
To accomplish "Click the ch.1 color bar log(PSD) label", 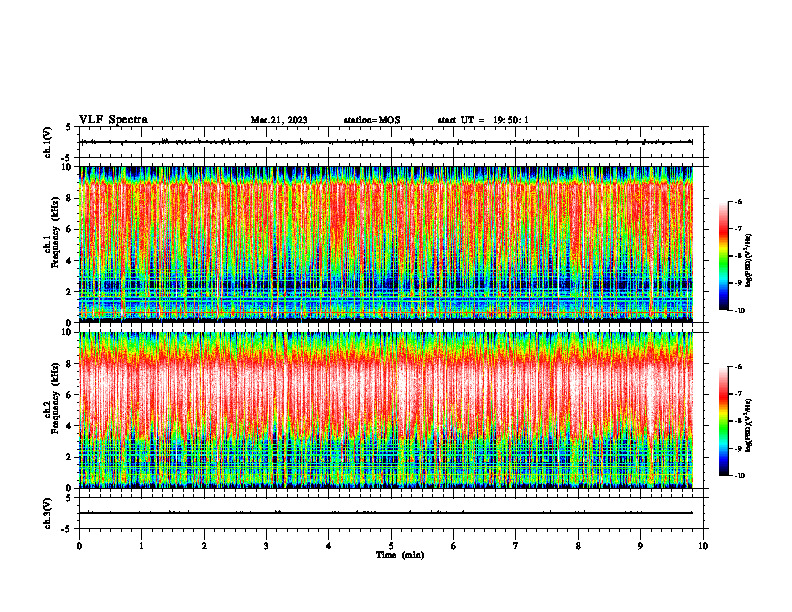I will [749, 261].
